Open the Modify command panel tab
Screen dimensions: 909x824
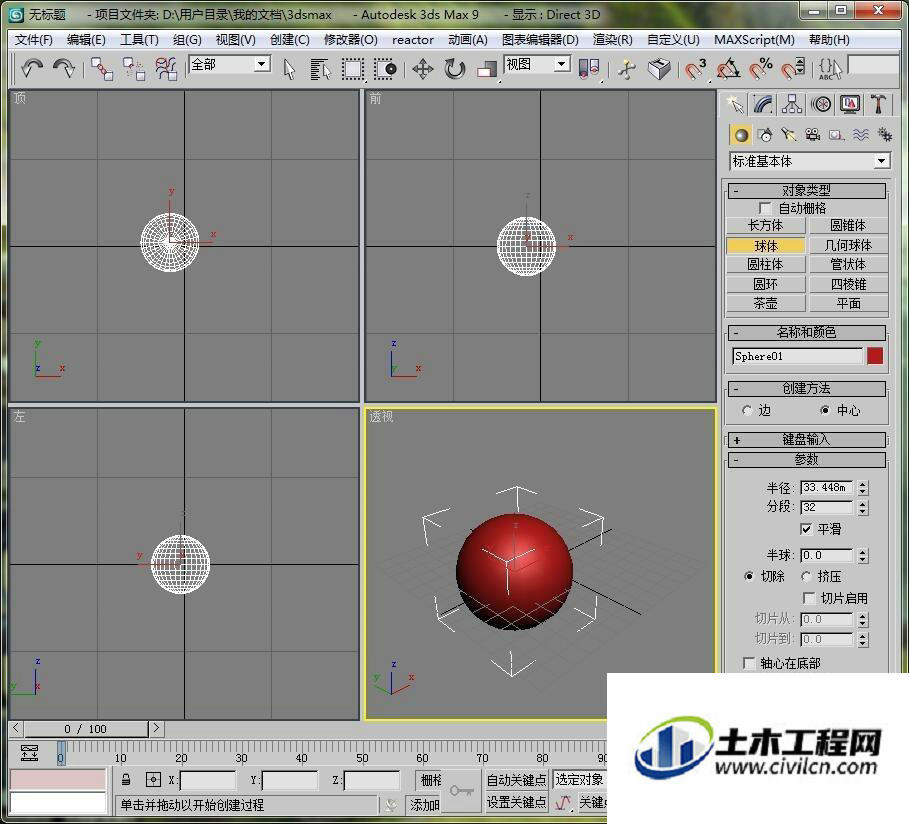[x=763, y=104]
